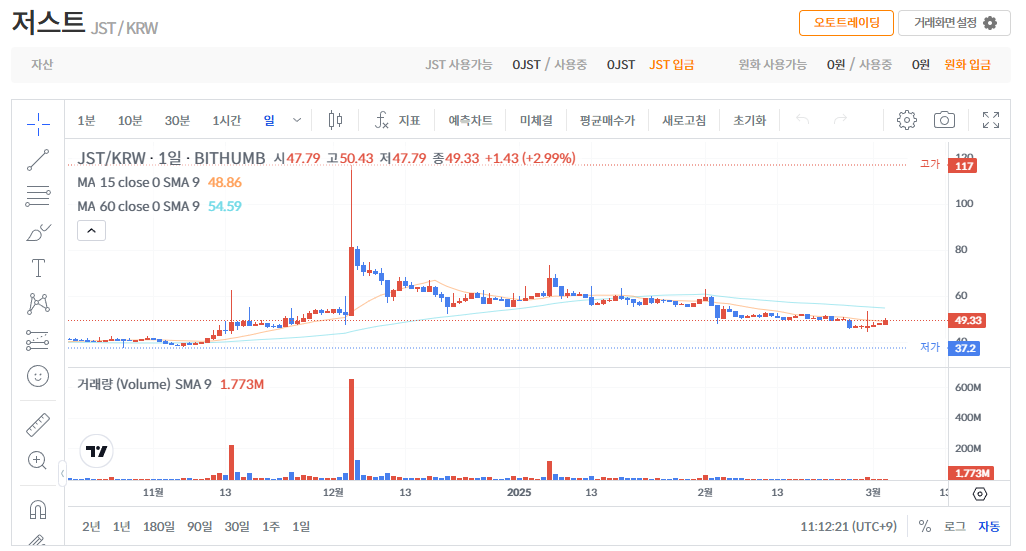Click the JST/KRW · 1일 · BITHUMB title

171,158
